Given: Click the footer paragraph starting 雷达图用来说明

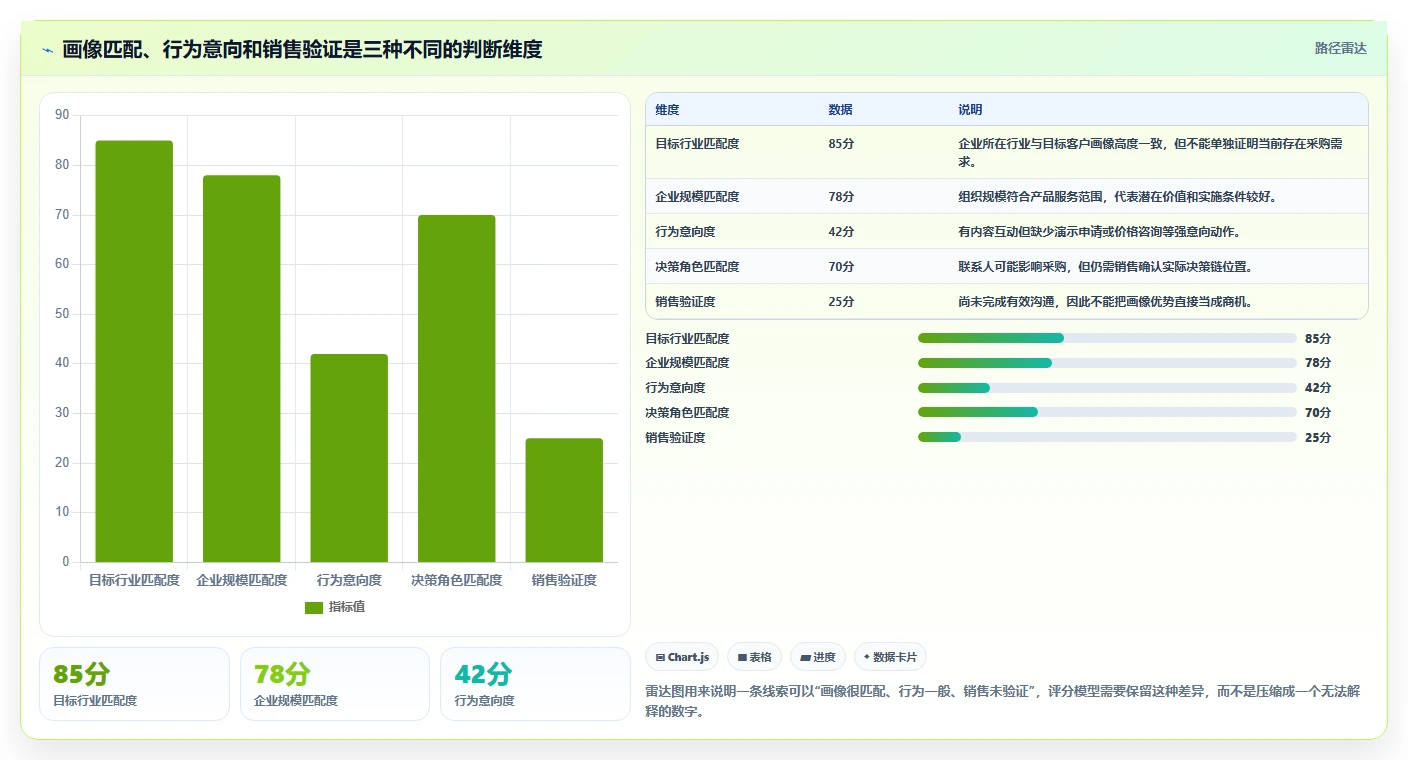Looking at the screenshot, I should coord(1003,703).
